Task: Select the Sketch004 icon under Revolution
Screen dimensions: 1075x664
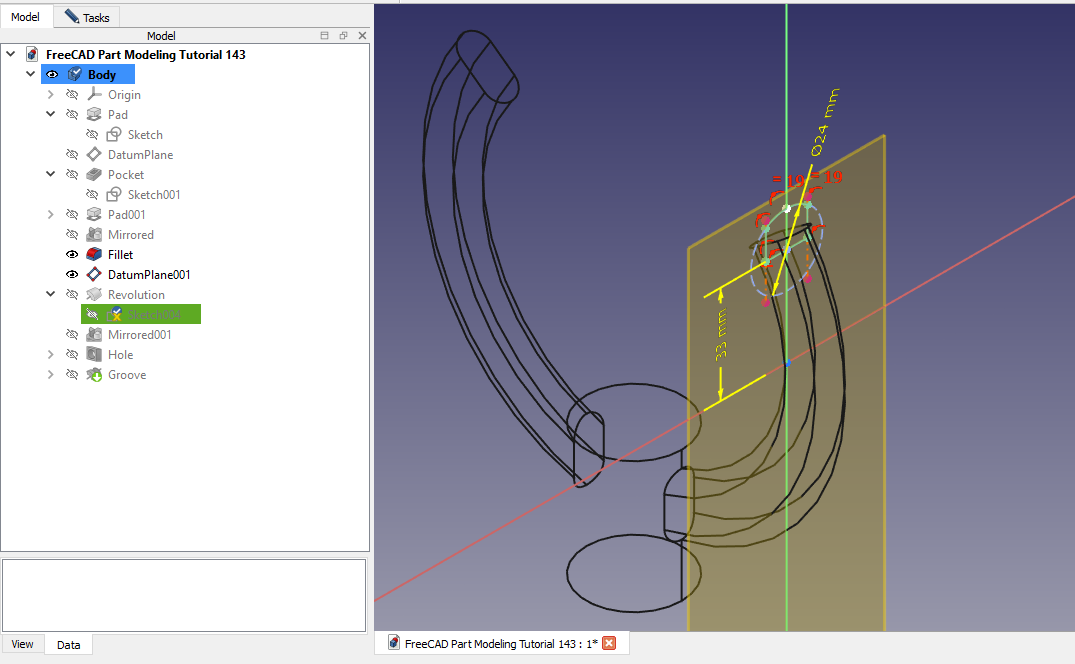Action: pos(114,315)
